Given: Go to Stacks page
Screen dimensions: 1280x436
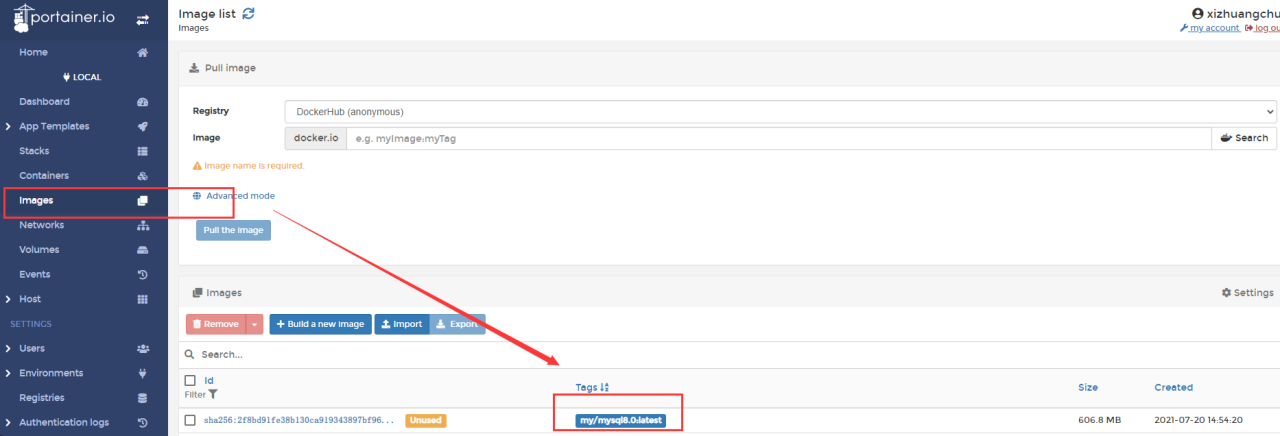Looking at the screenshot, I should point(34,151).
